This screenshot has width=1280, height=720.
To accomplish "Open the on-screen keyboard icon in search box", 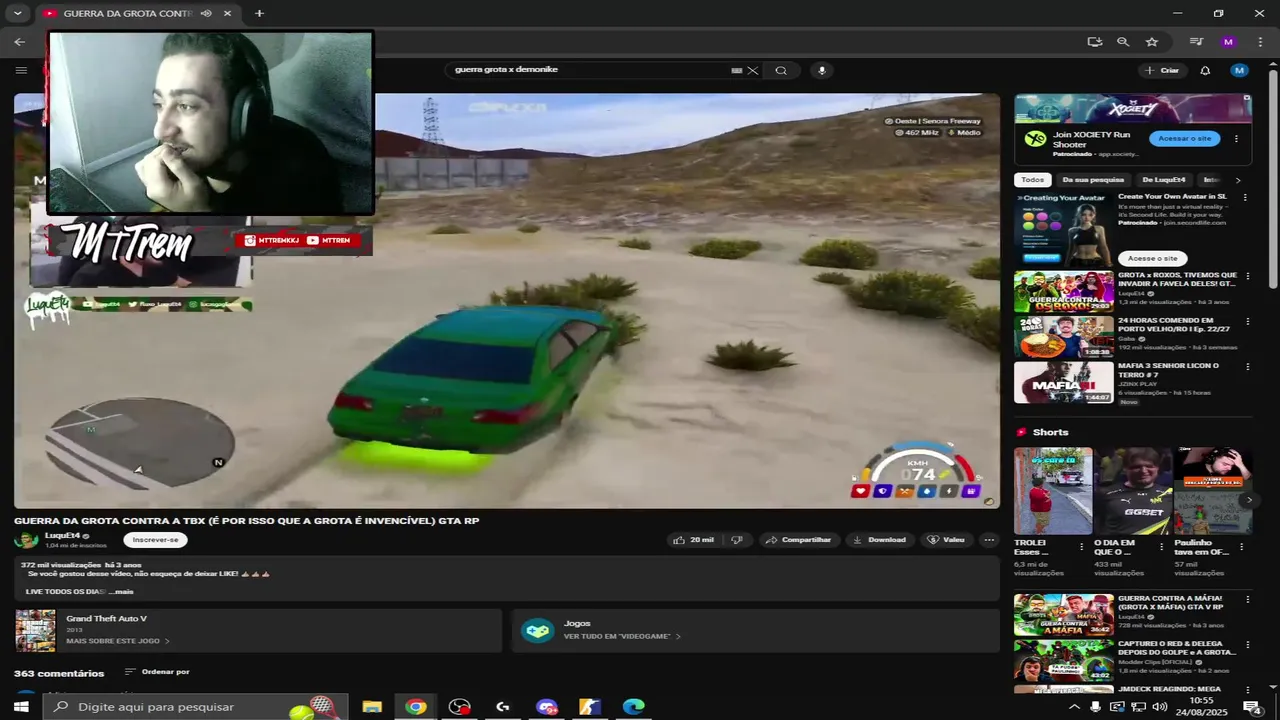I will (737, 70).
